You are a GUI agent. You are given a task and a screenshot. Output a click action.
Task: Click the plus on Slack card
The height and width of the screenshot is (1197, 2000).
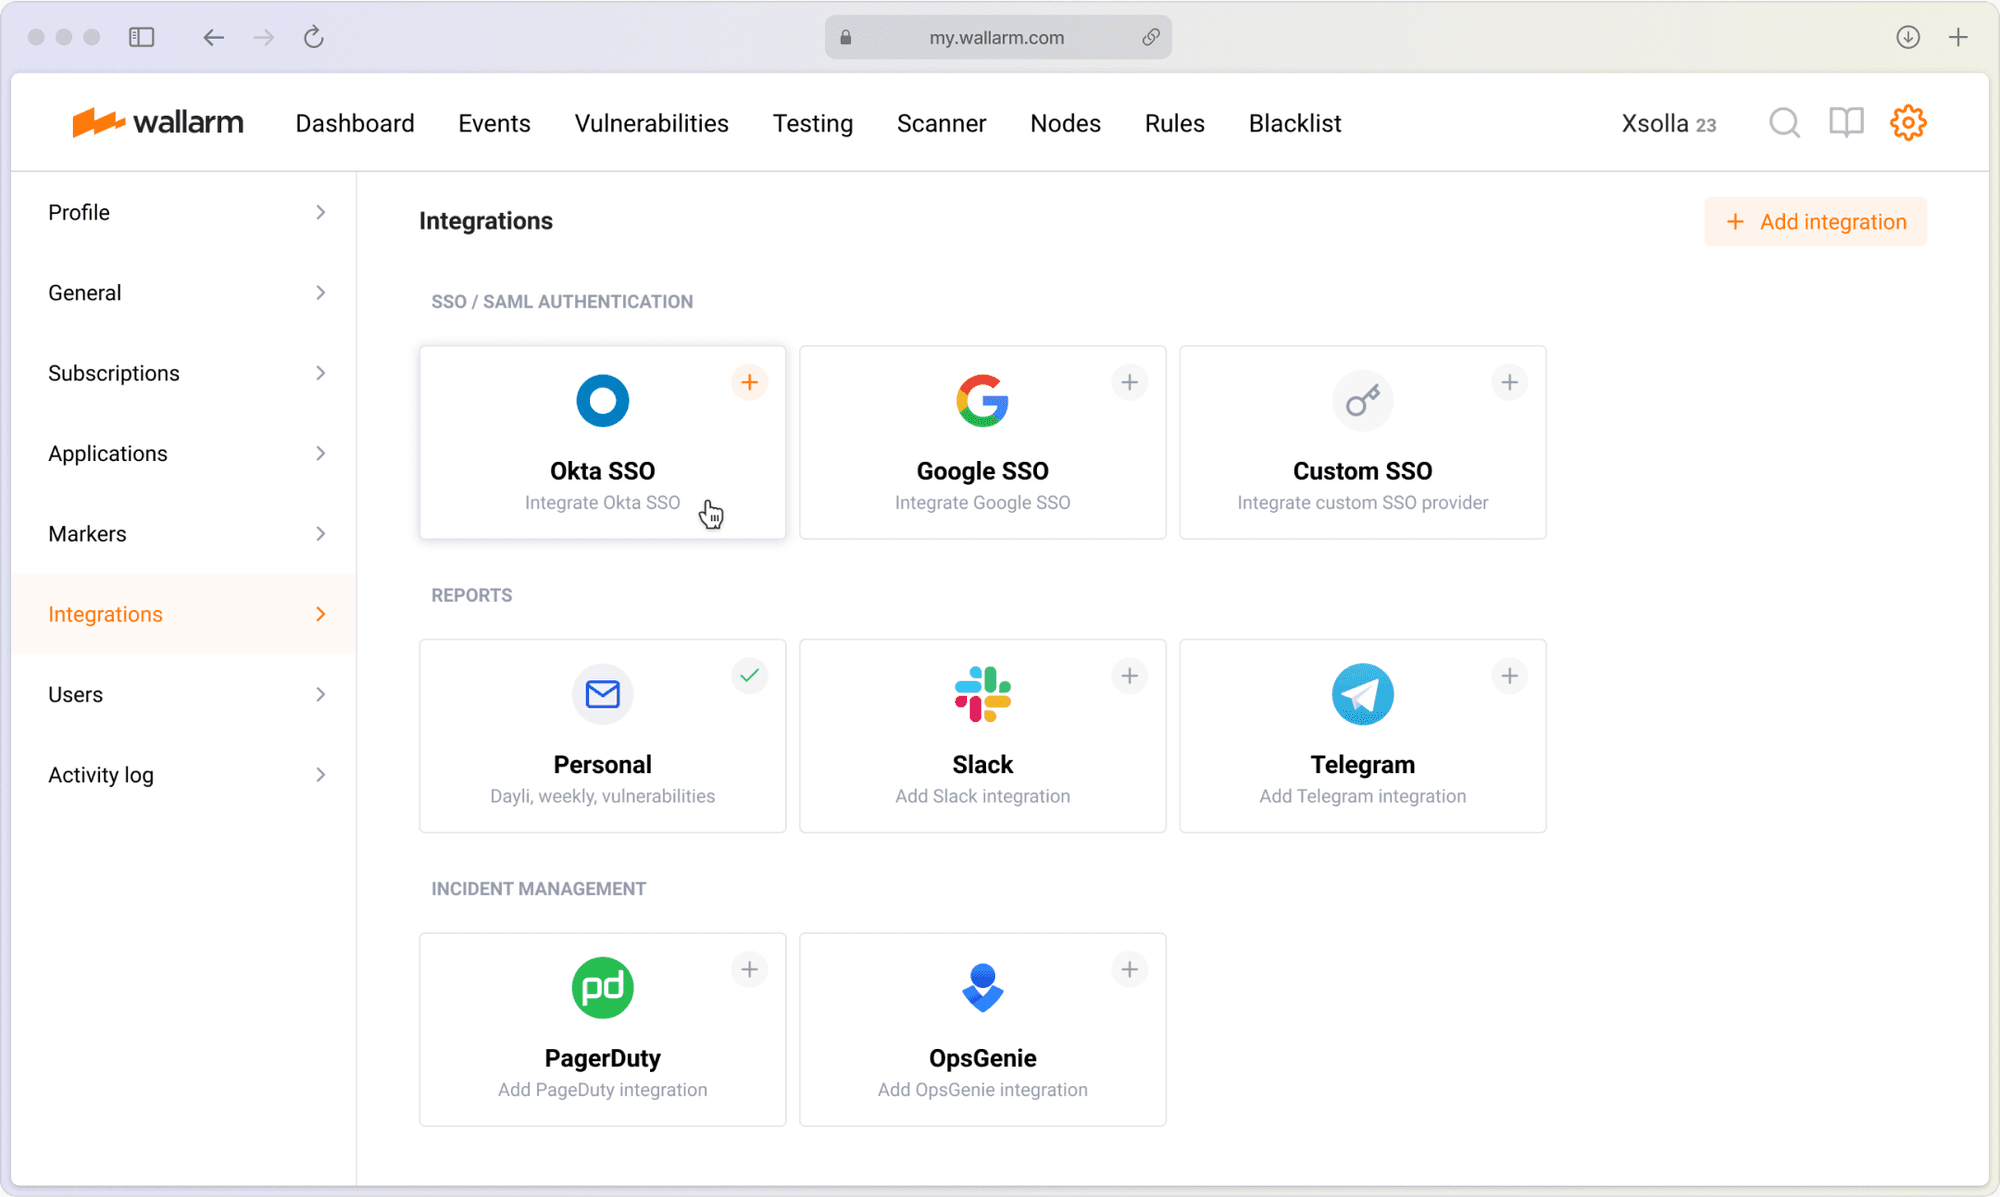point(1129,676)
